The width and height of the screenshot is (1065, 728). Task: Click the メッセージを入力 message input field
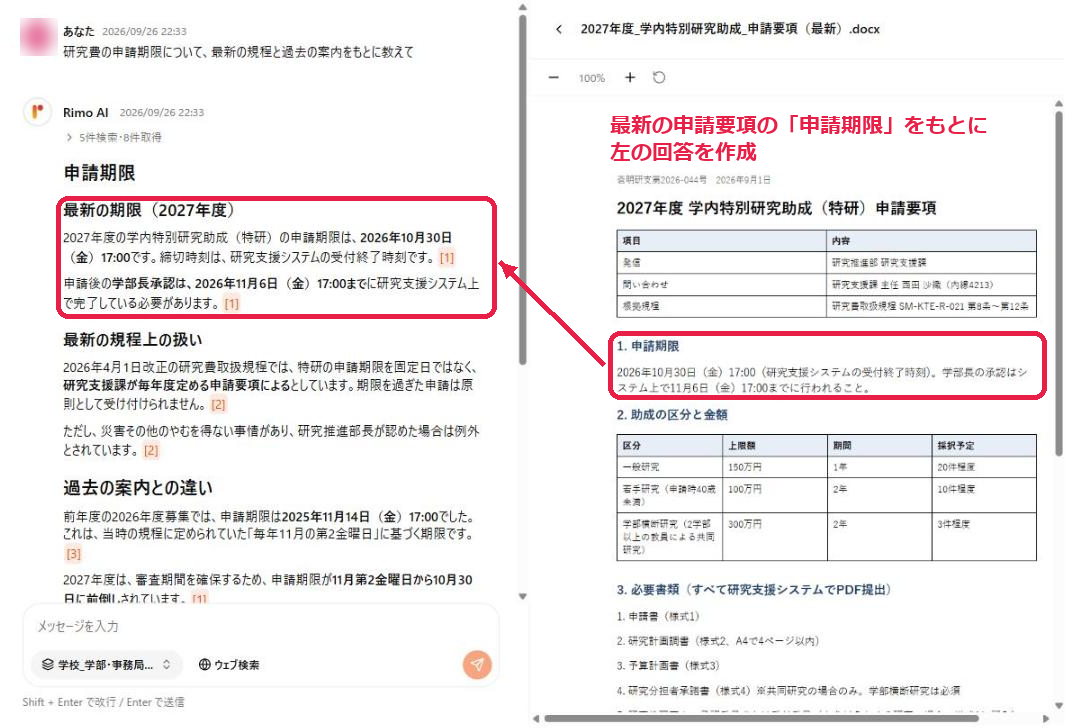(261, 626)
